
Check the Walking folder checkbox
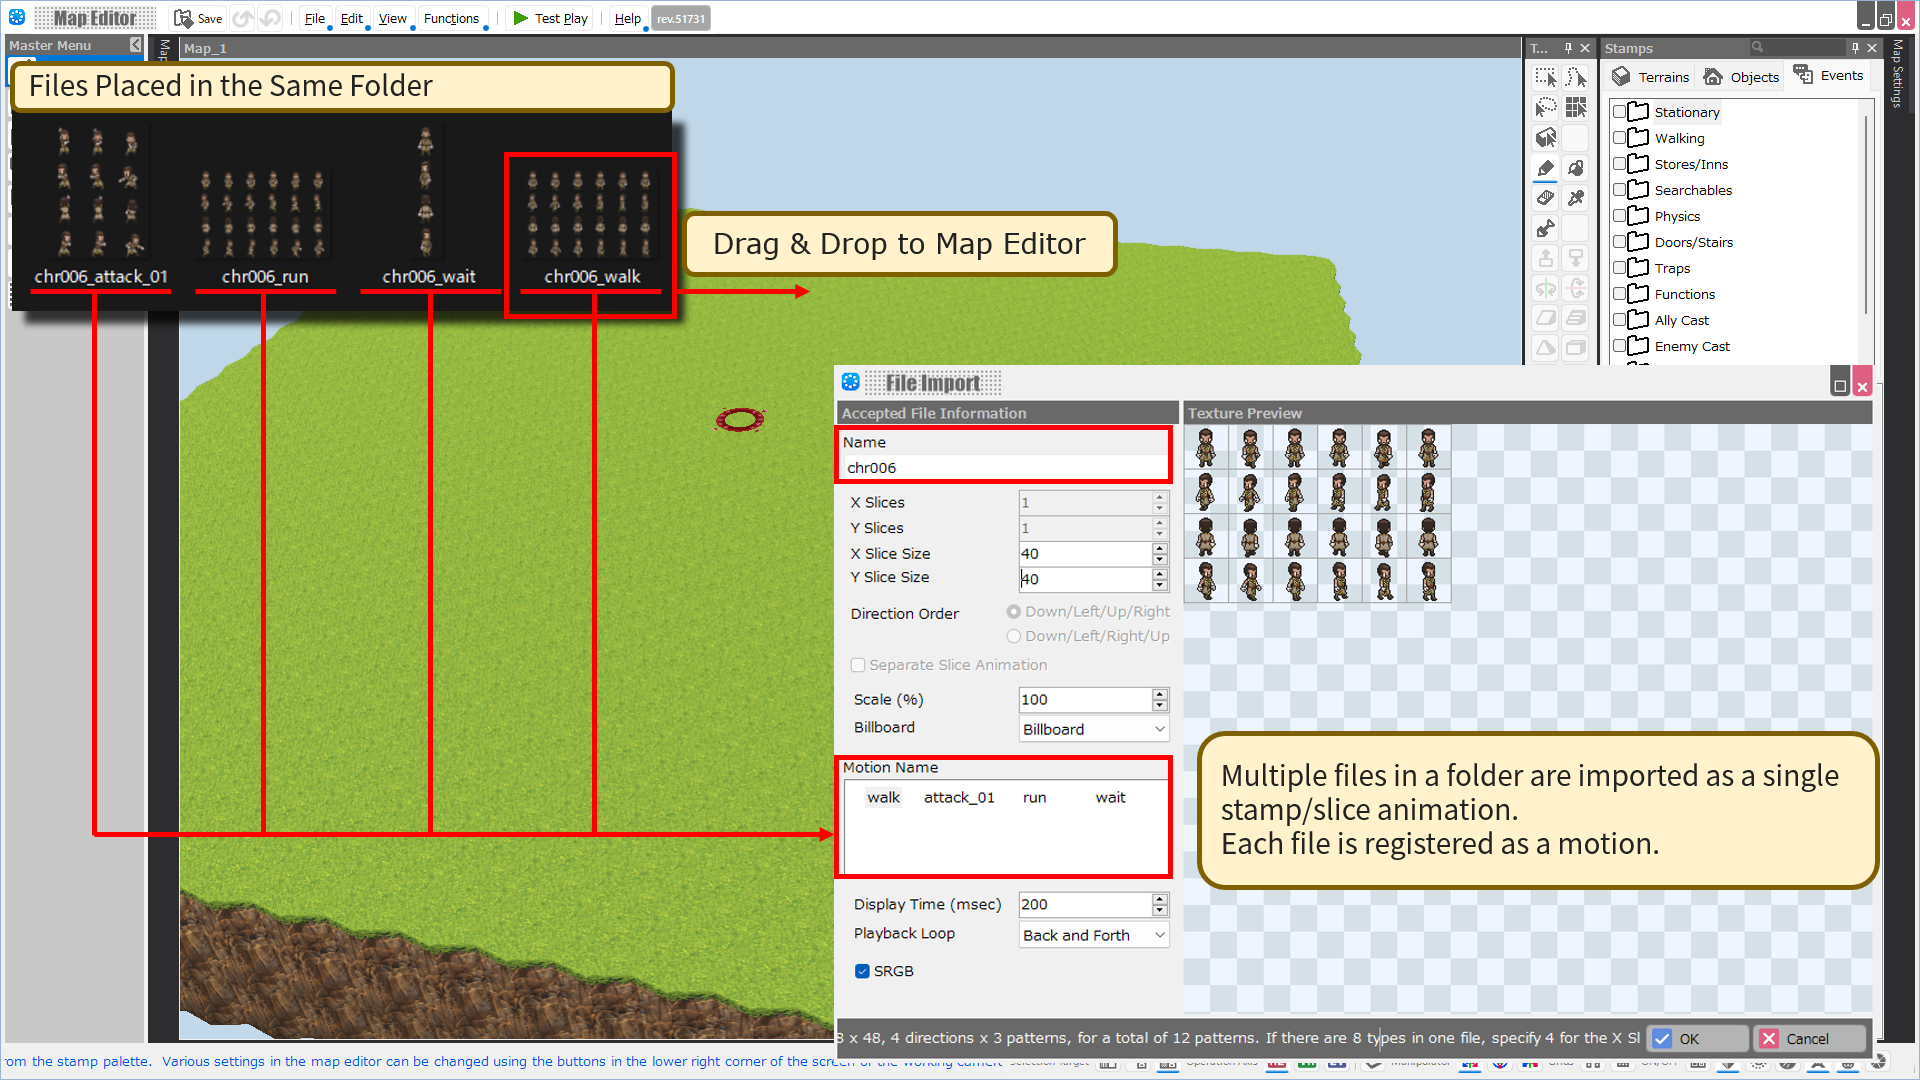click(x=1619, y=138)
